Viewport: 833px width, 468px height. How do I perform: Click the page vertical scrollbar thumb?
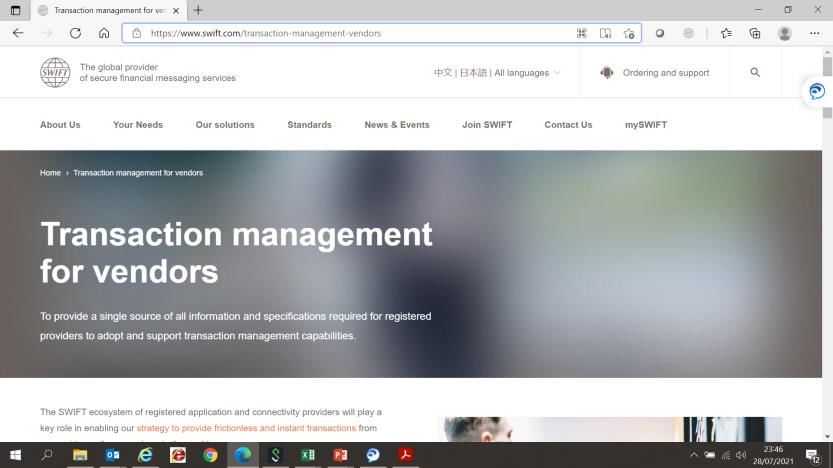coord(827,66)
